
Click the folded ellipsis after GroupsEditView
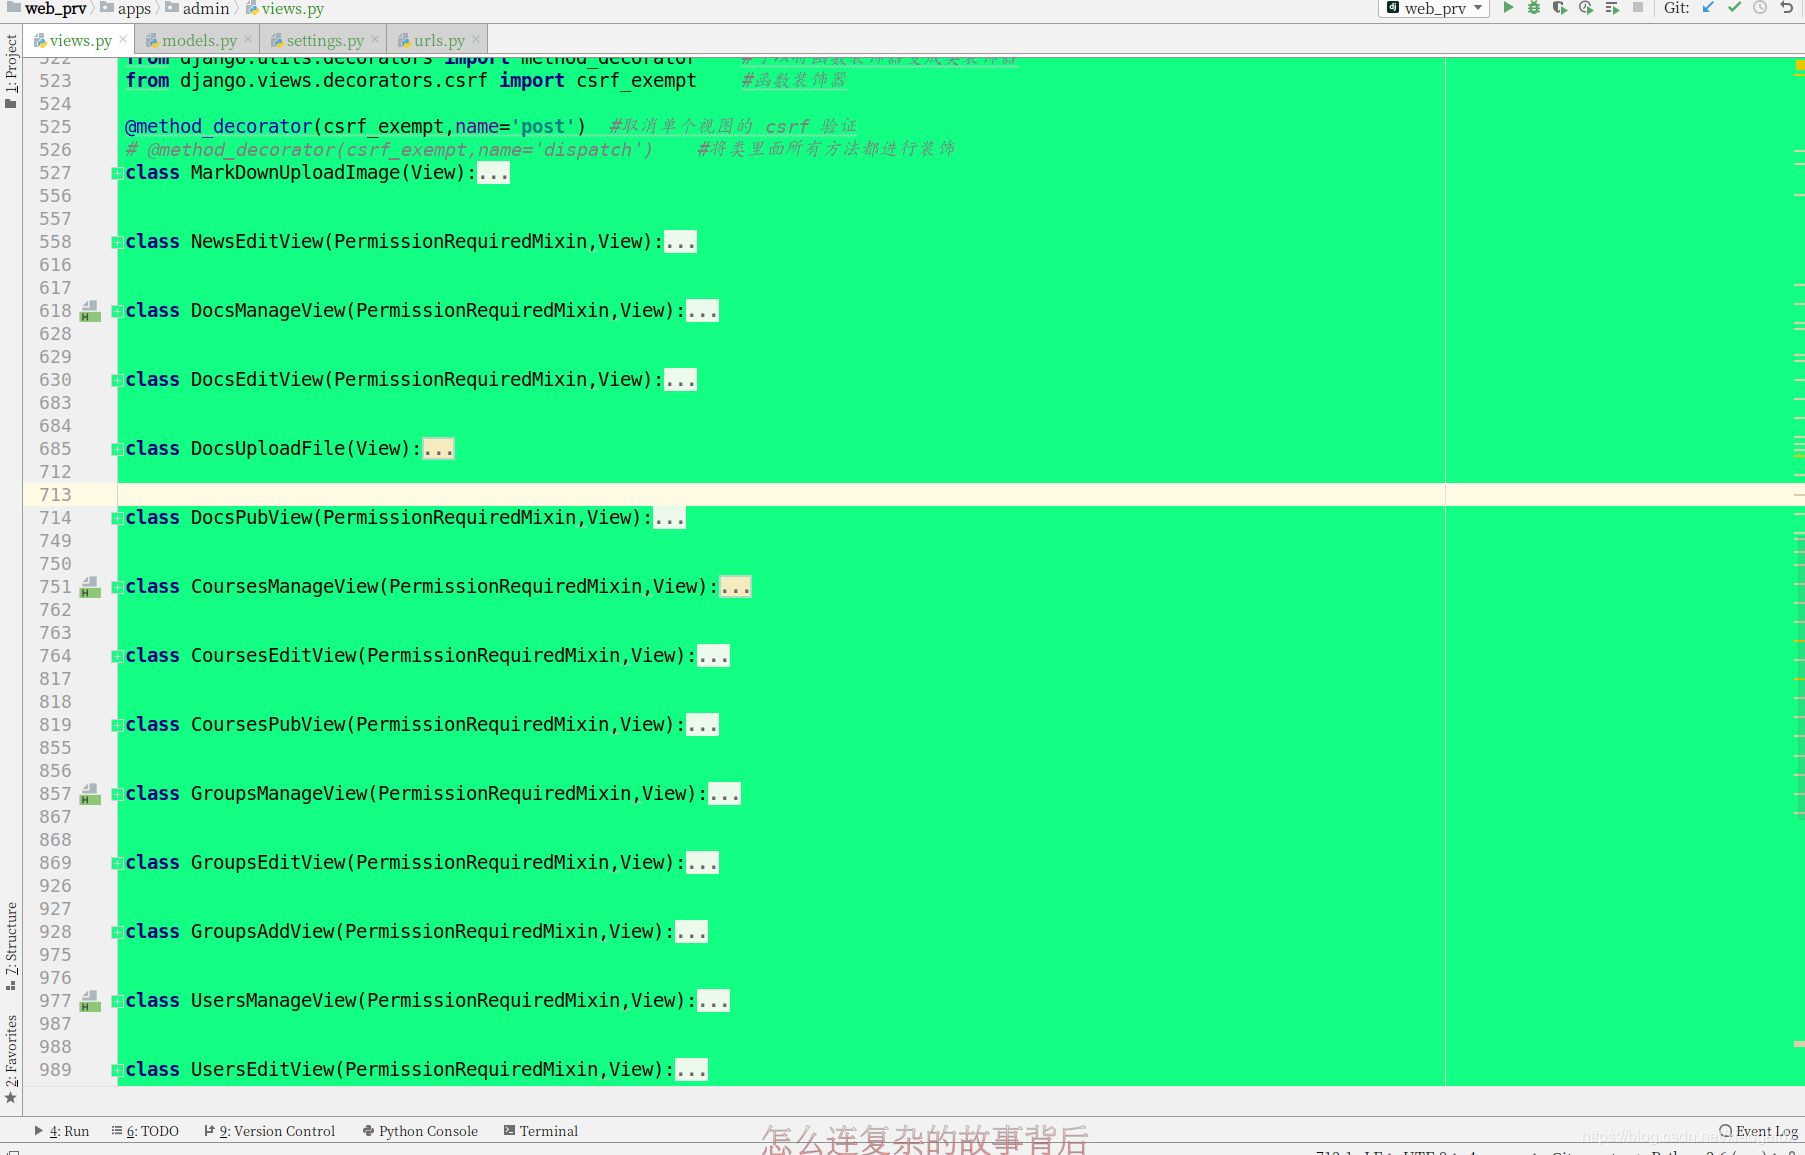(703, 863)
